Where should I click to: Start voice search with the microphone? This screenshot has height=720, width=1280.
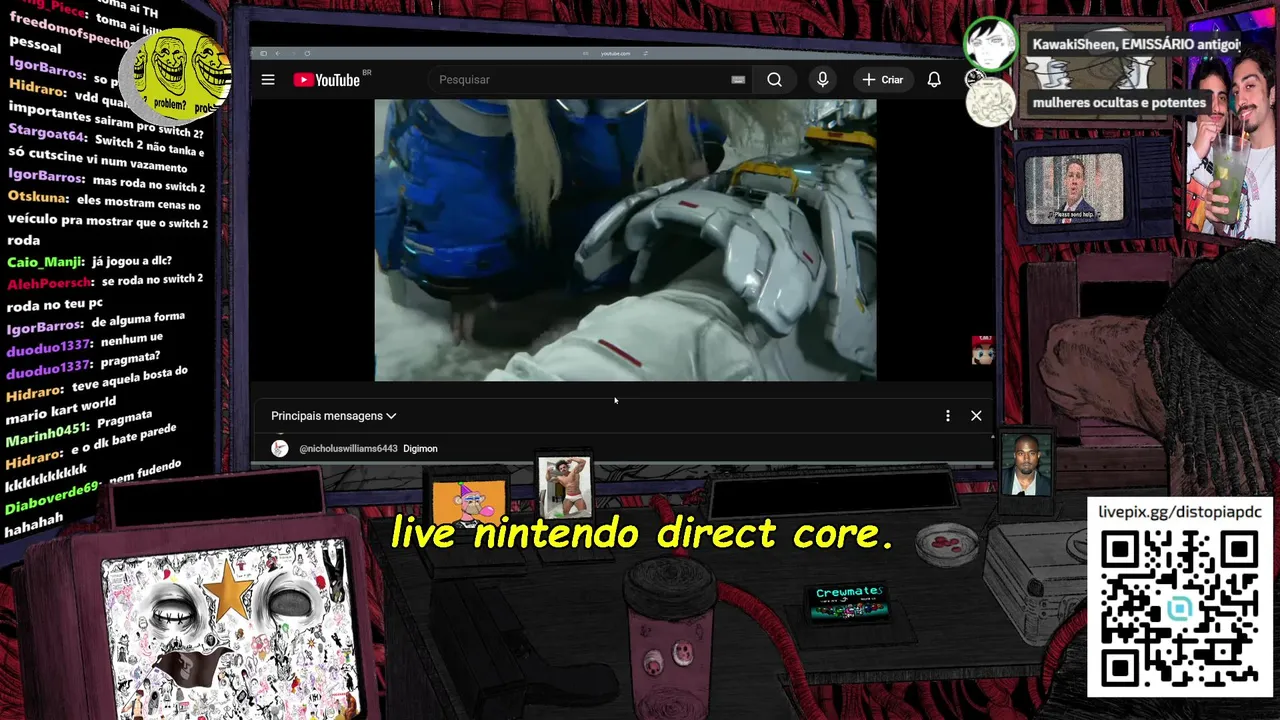[822, 80]
